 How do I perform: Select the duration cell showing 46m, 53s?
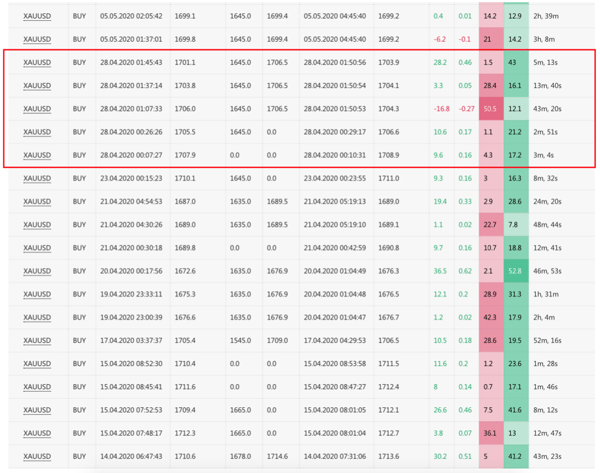tap(558, 270)
